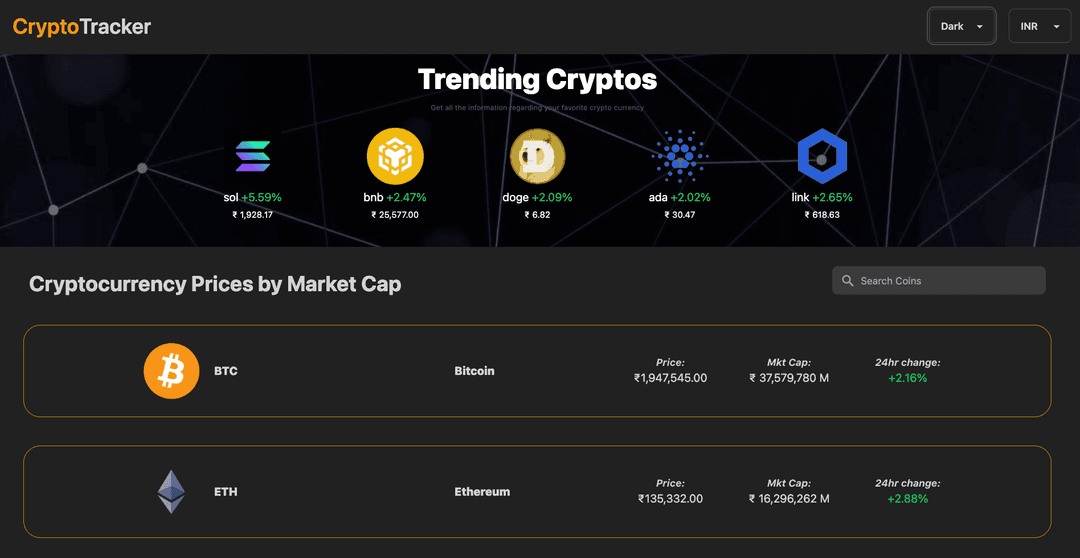
Task: Click the CryptoTracker logo link
Action: click(82, 27)
